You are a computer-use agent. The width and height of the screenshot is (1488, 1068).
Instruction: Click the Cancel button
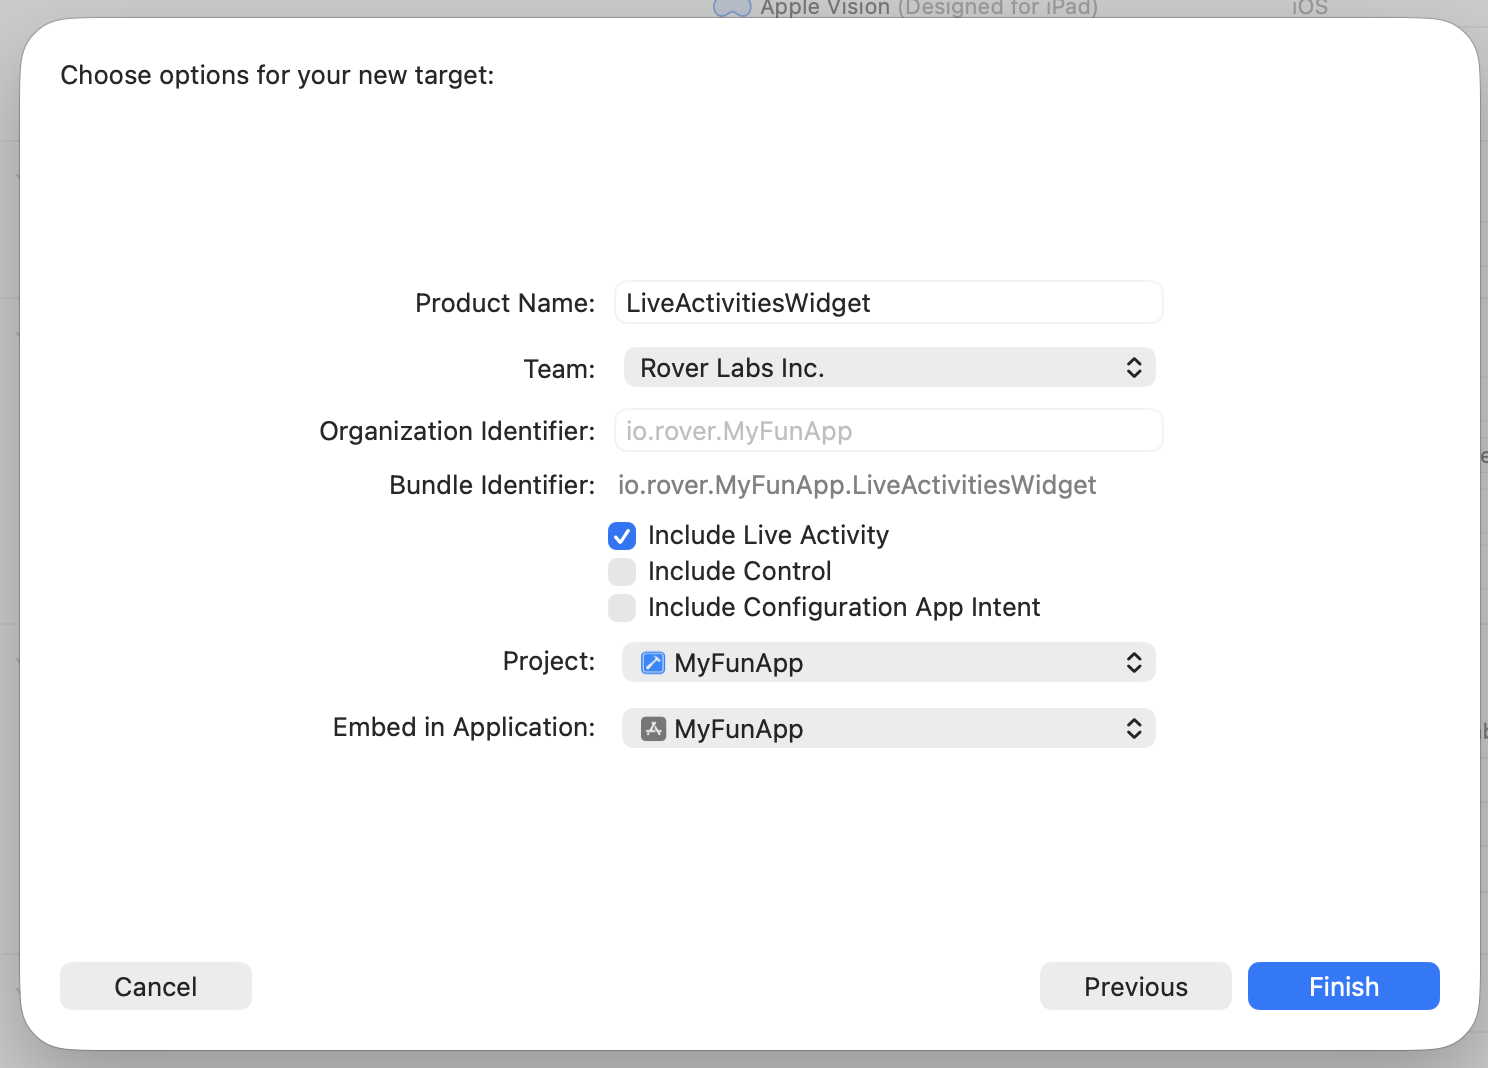[x=155, y=986]
